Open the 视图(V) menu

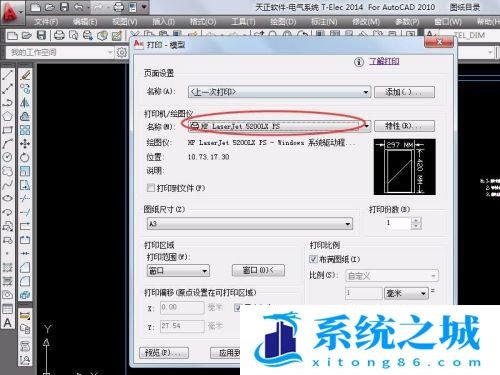pos(125,22)
